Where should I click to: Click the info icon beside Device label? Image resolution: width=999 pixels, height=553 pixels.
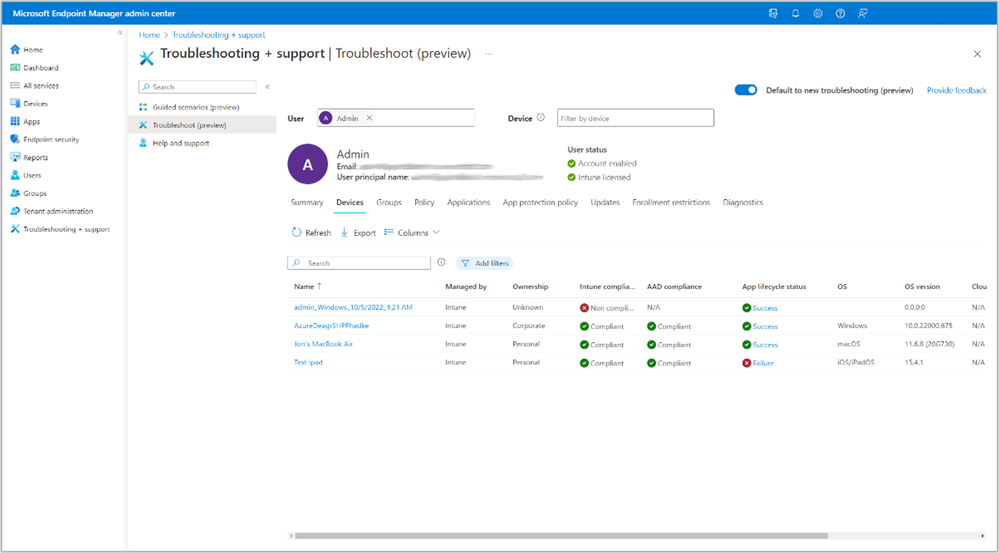[x=541, y=117]
